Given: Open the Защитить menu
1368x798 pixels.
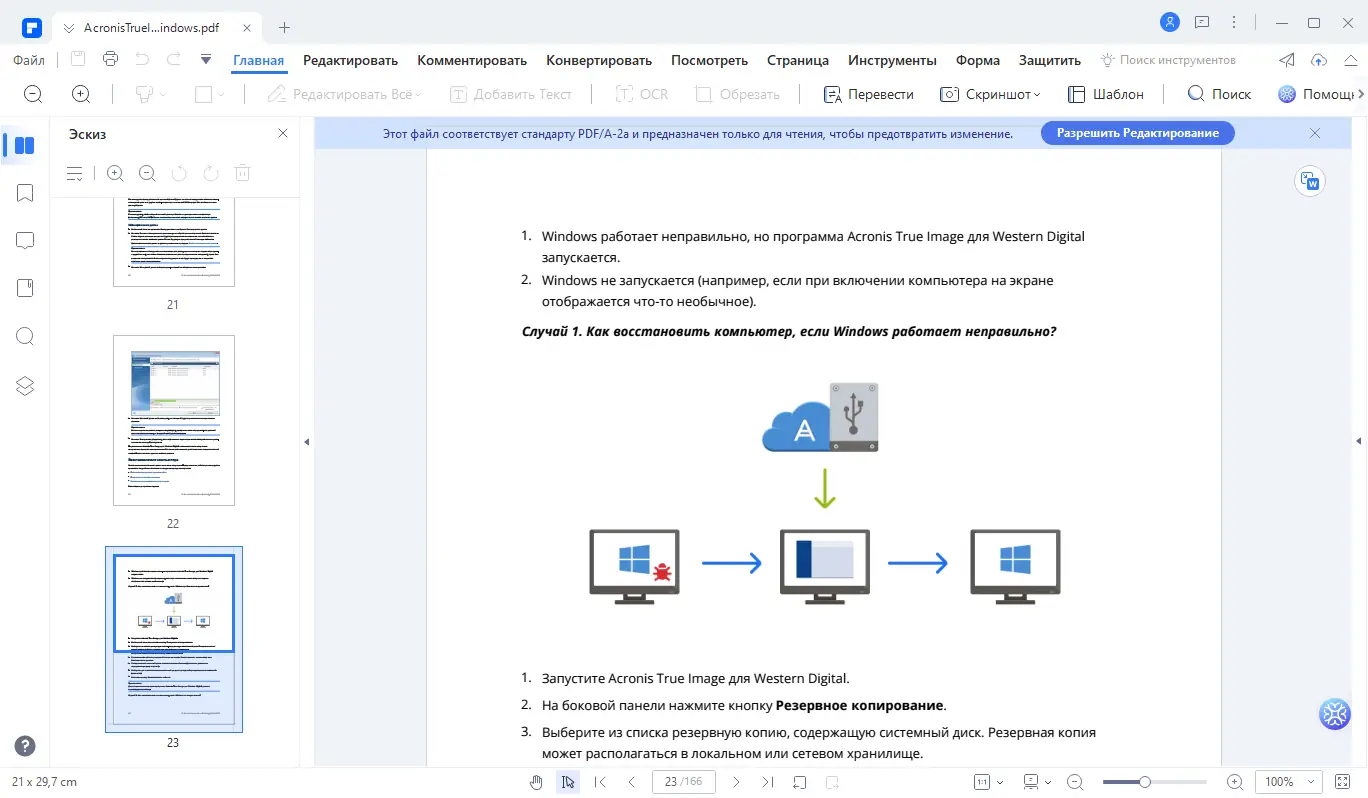Looking at the screenshot, I should pos(1049,60).
